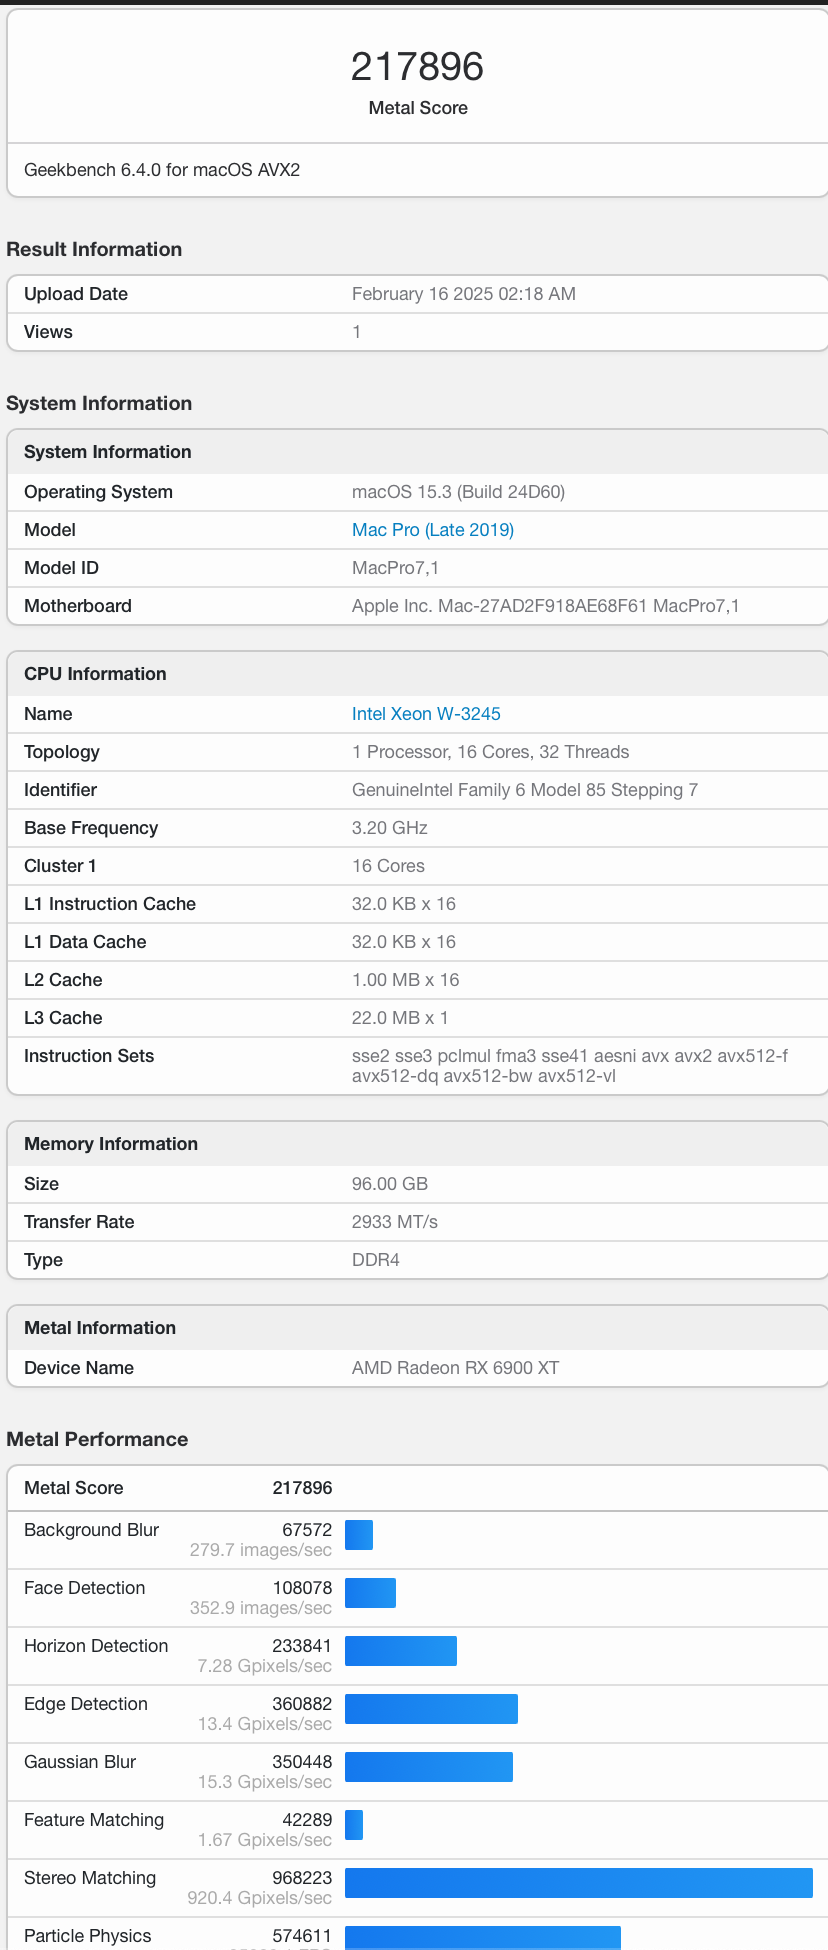Click the Background Blur performance bar
The height and width of the screenshot is (1950, 828).
click(x=359, y=1535)
